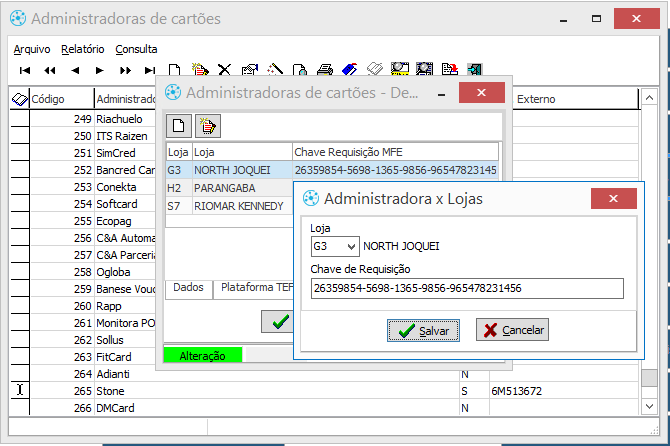
Task: Switch to the Dados tab
Action: click(x=188, y=288)
